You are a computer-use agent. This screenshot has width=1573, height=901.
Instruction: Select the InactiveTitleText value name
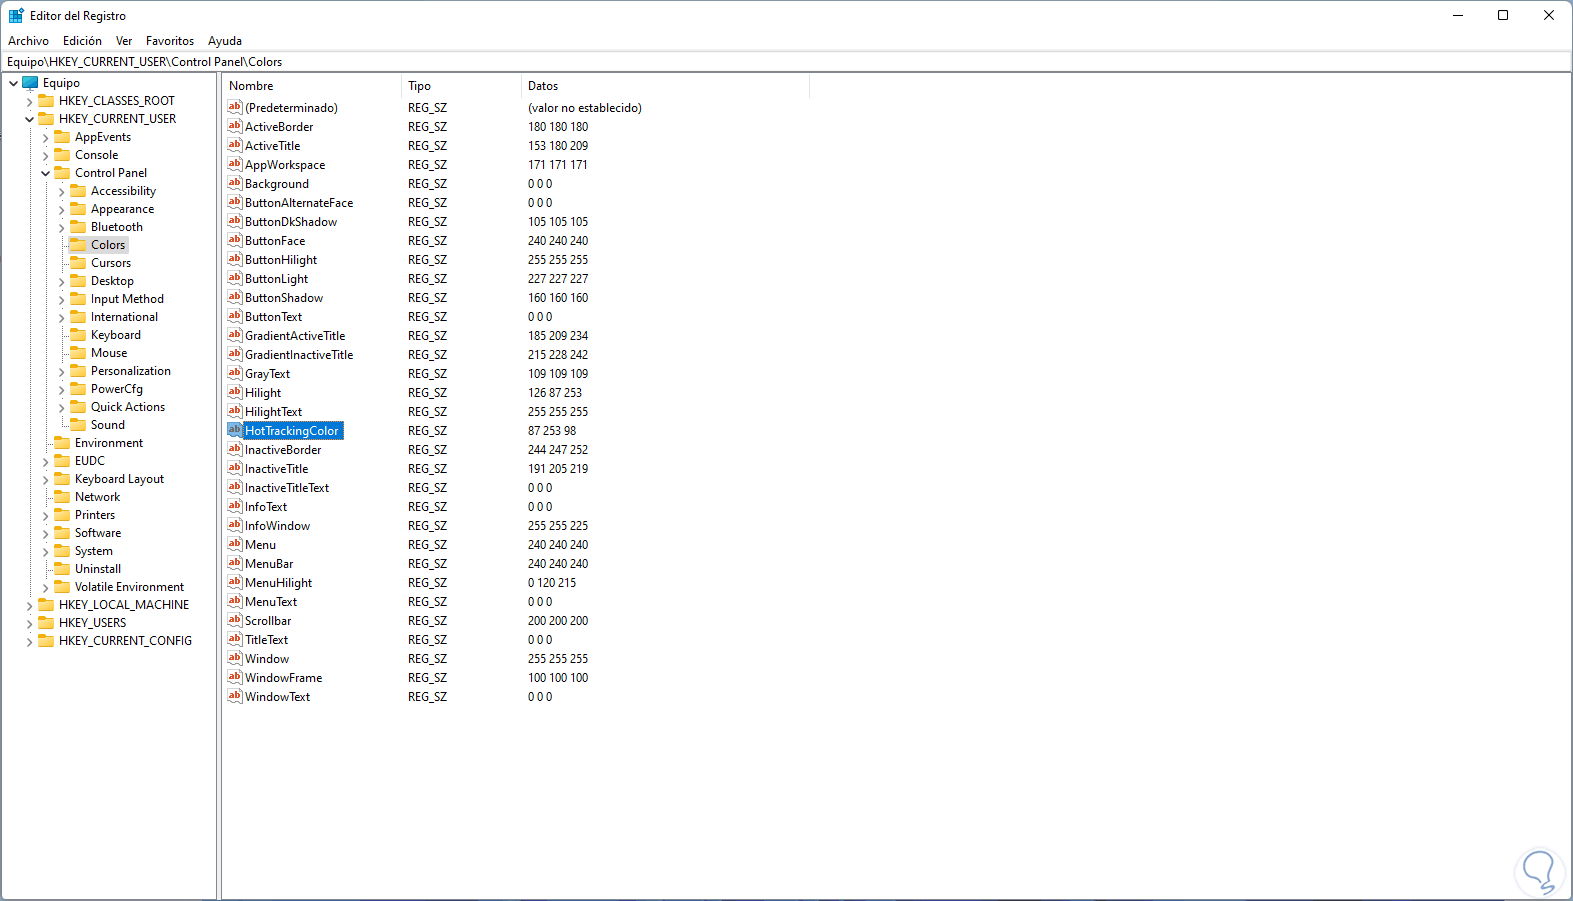pyautogui.click(x=287, y=488)
